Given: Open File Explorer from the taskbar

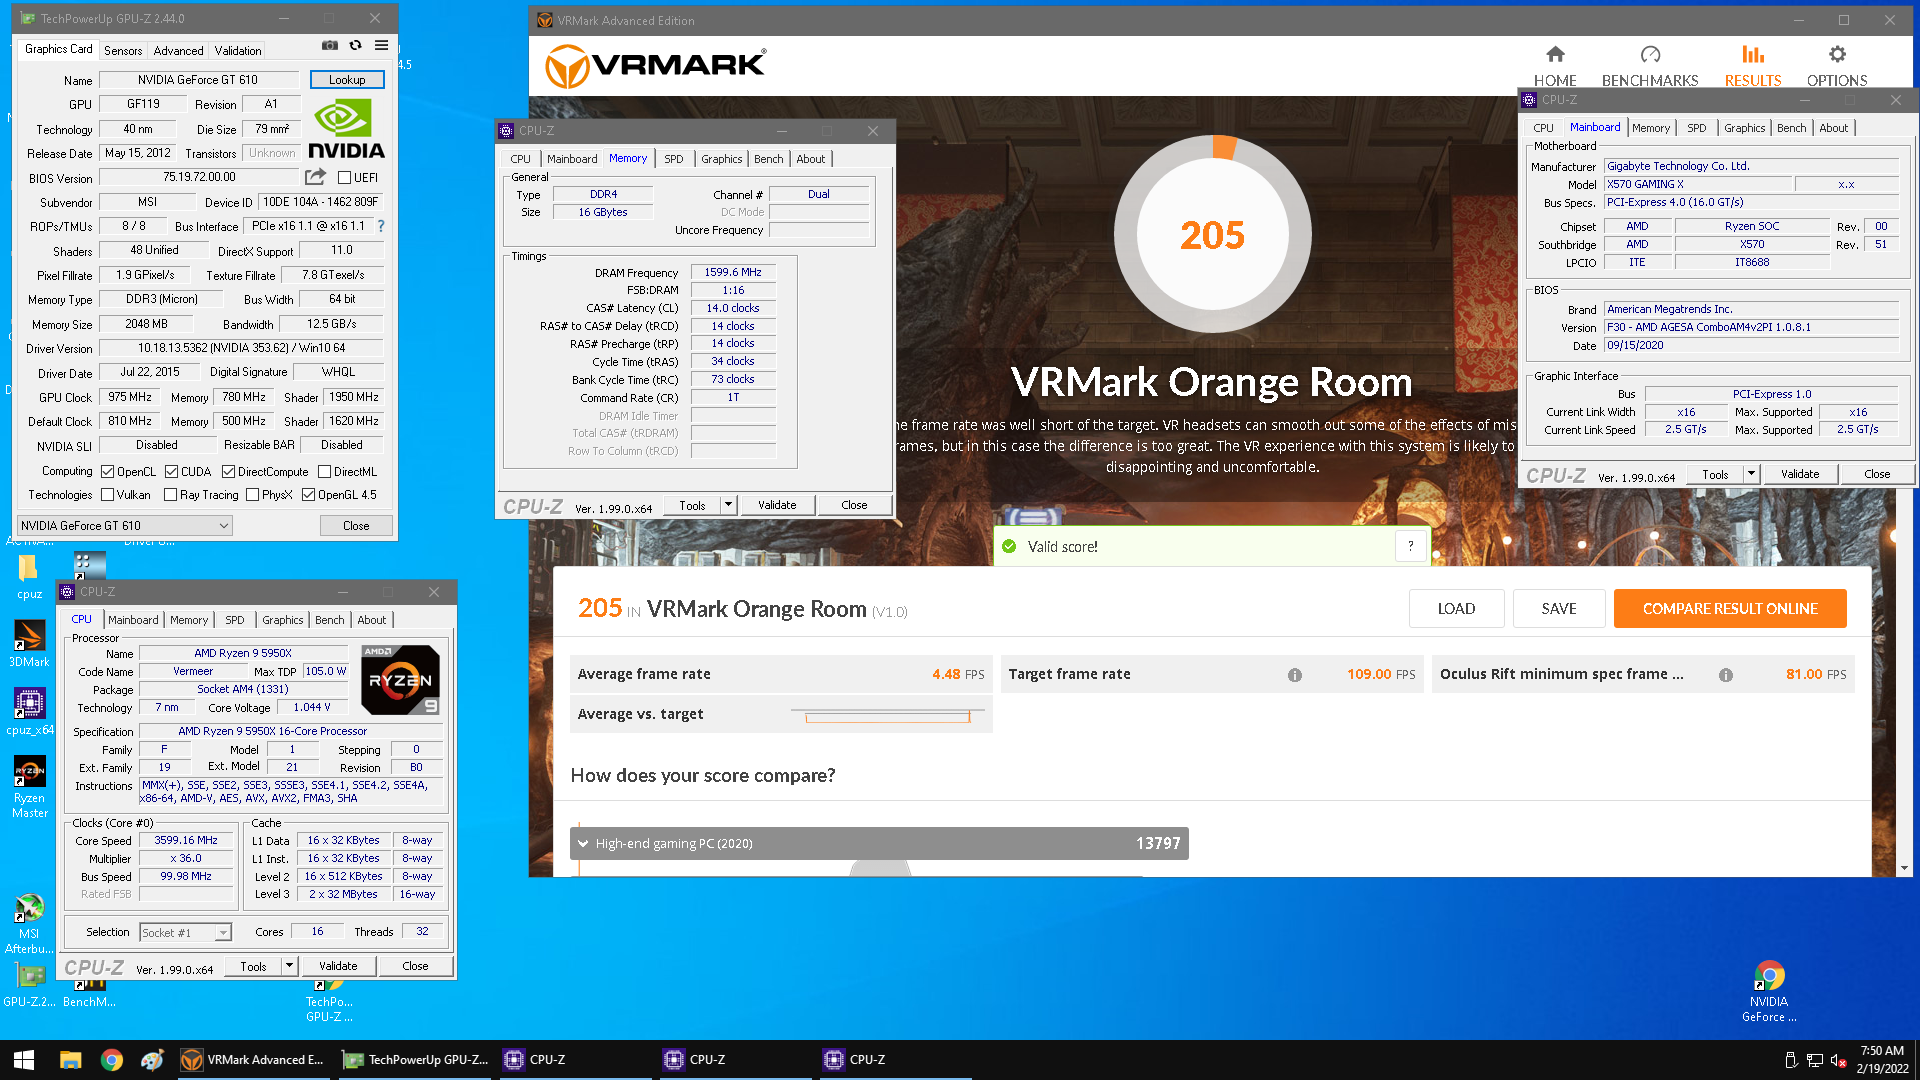Looking at the screenshot, I should 70,1060.
